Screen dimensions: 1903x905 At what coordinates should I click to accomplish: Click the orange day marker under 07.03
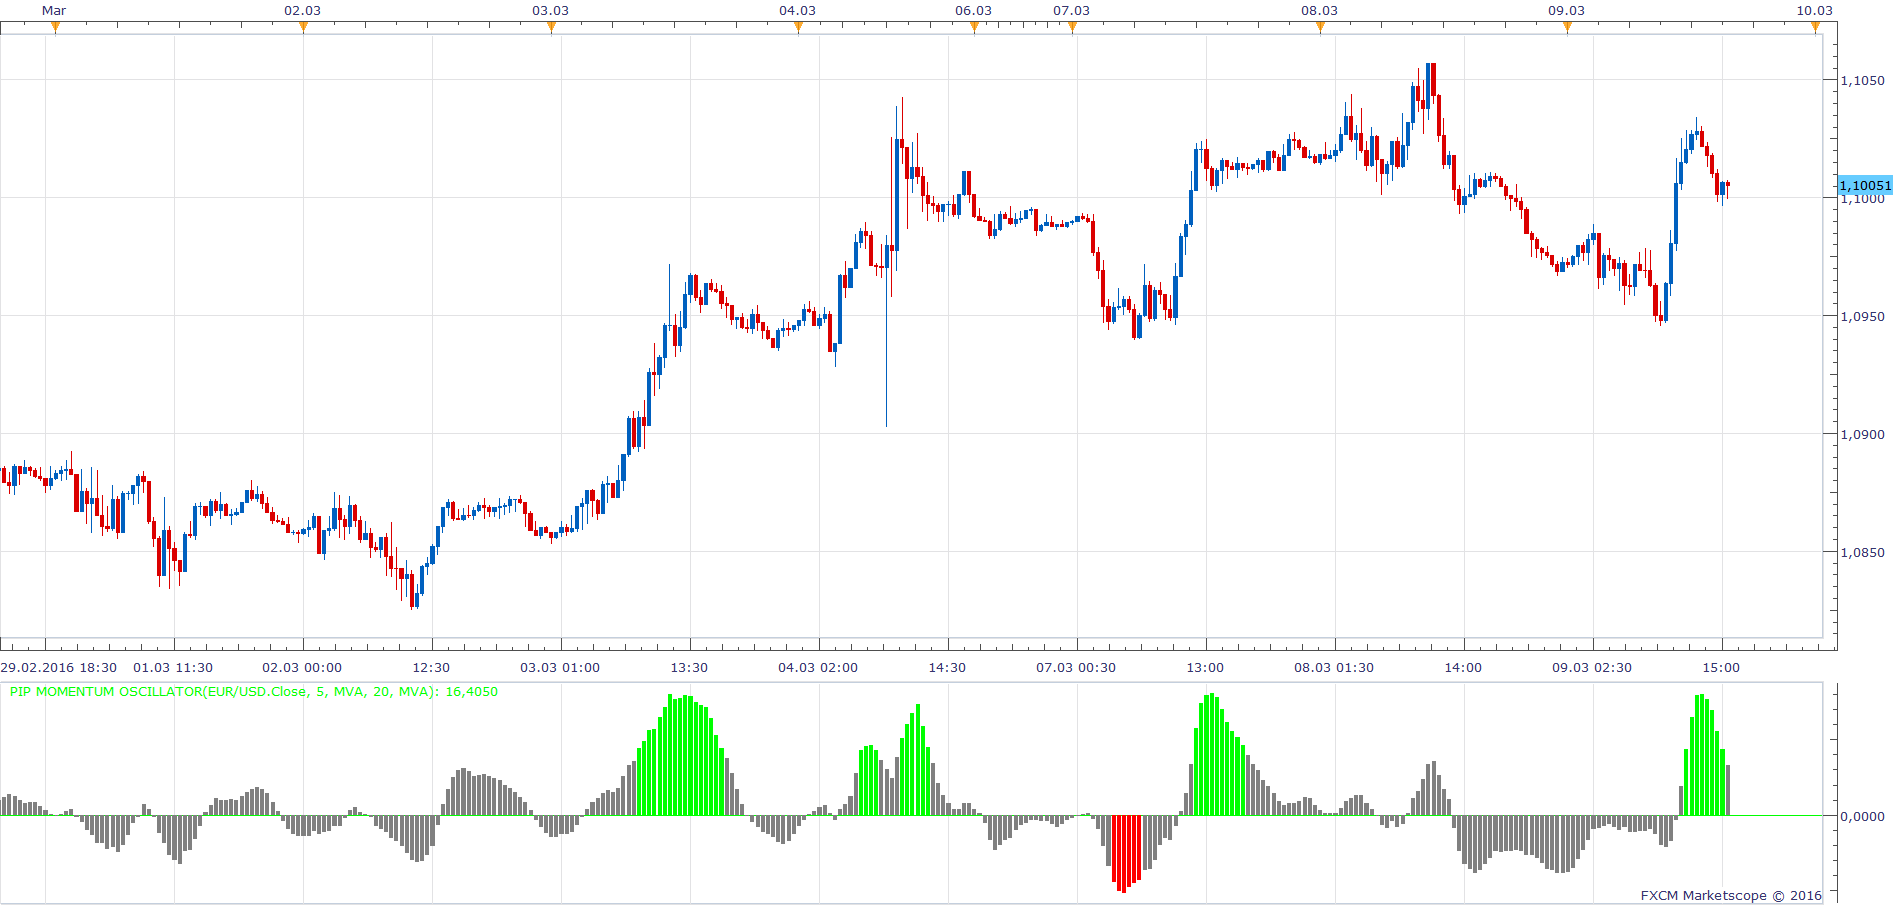(x=1072, y=27)
